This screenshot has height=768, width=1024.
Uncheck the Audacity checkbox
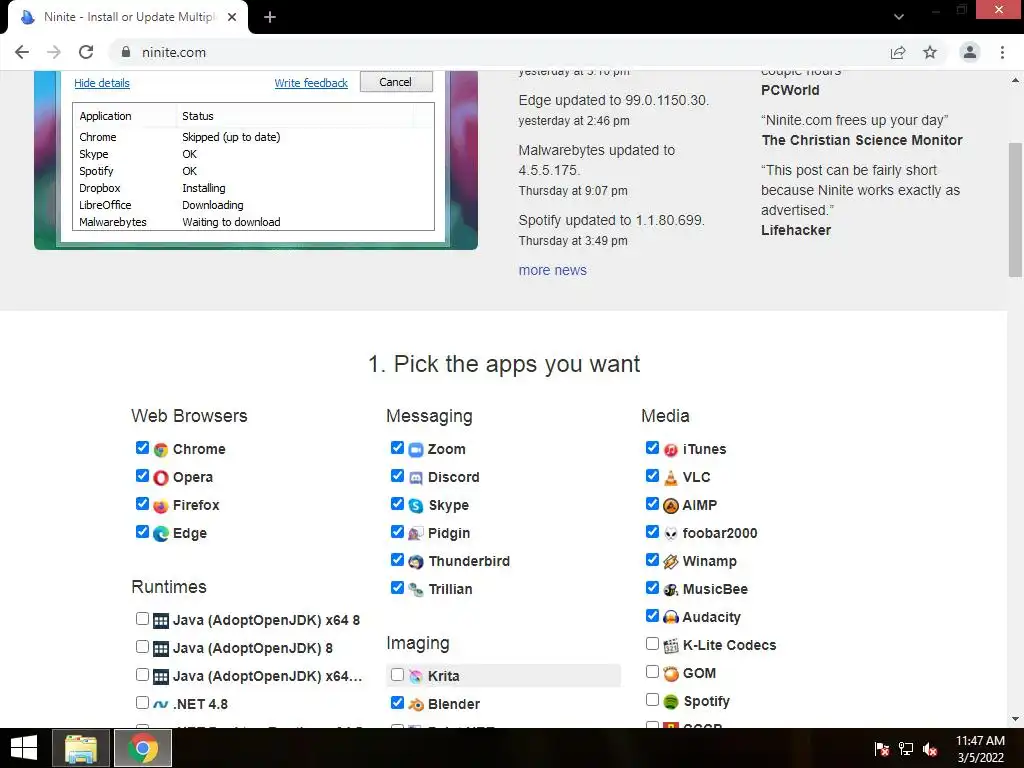coord(652,615)
